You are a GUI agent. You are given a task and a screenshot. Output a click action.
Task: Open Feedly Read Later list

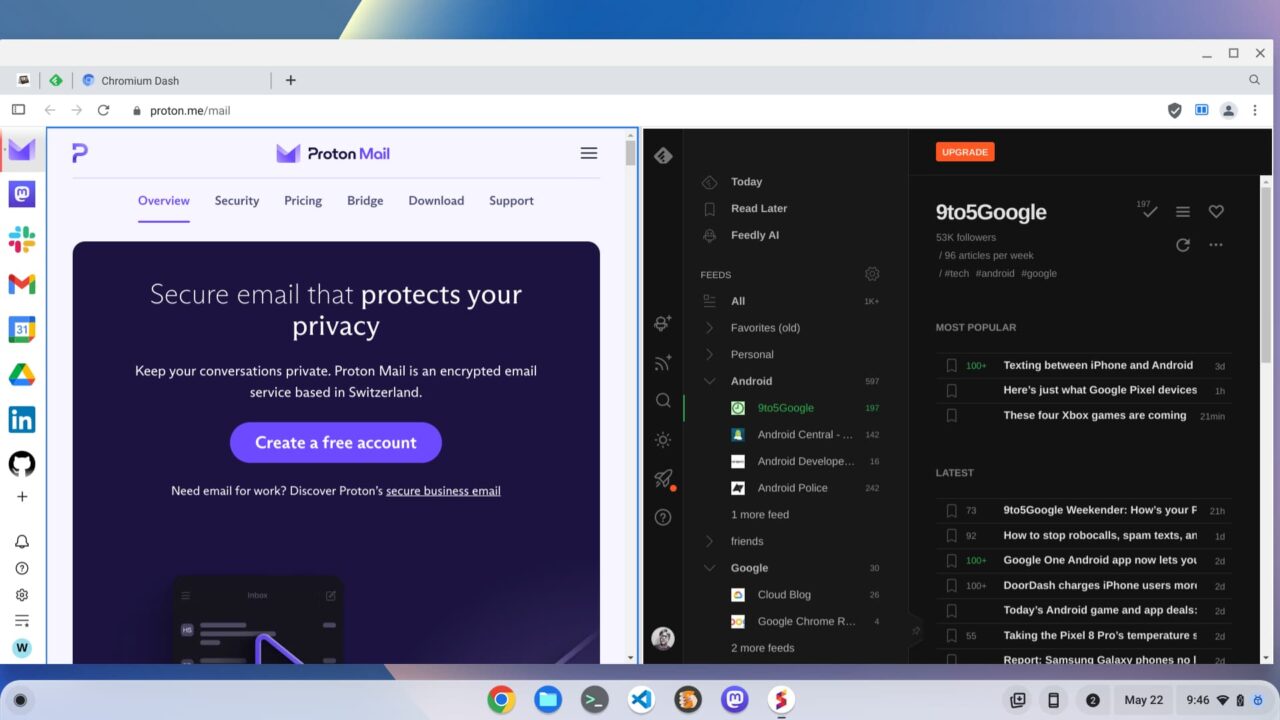click(759, 209)
